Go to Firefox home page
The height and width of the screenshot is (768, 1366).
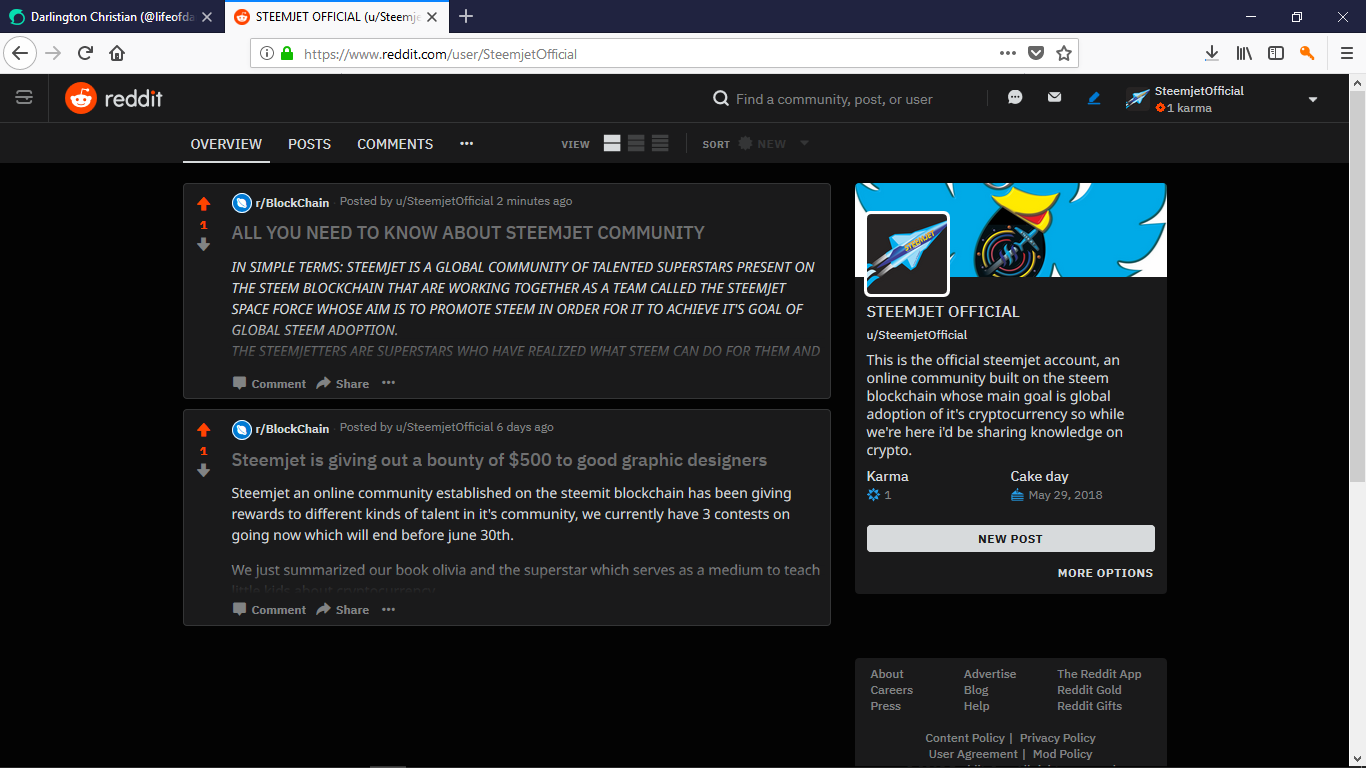[x=117, y=53]
